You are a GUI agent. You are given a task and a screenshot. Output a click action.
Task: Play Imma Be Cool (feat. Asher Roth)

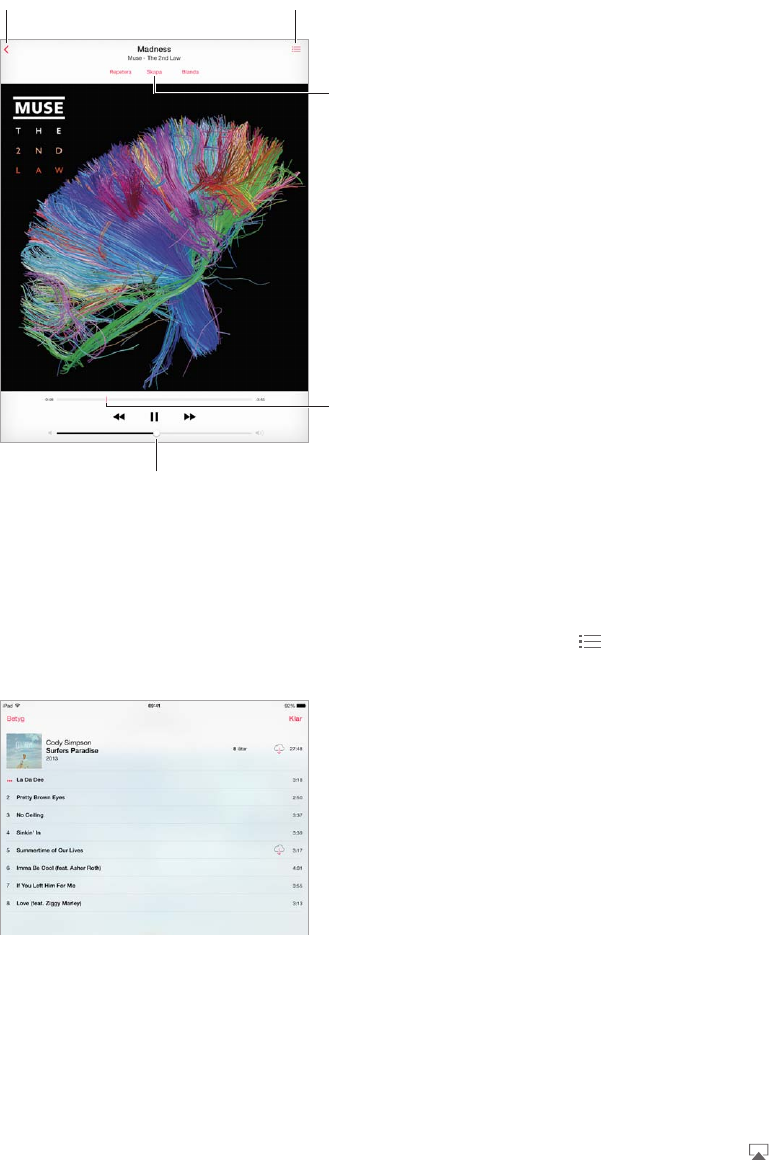tap(154, 868)
